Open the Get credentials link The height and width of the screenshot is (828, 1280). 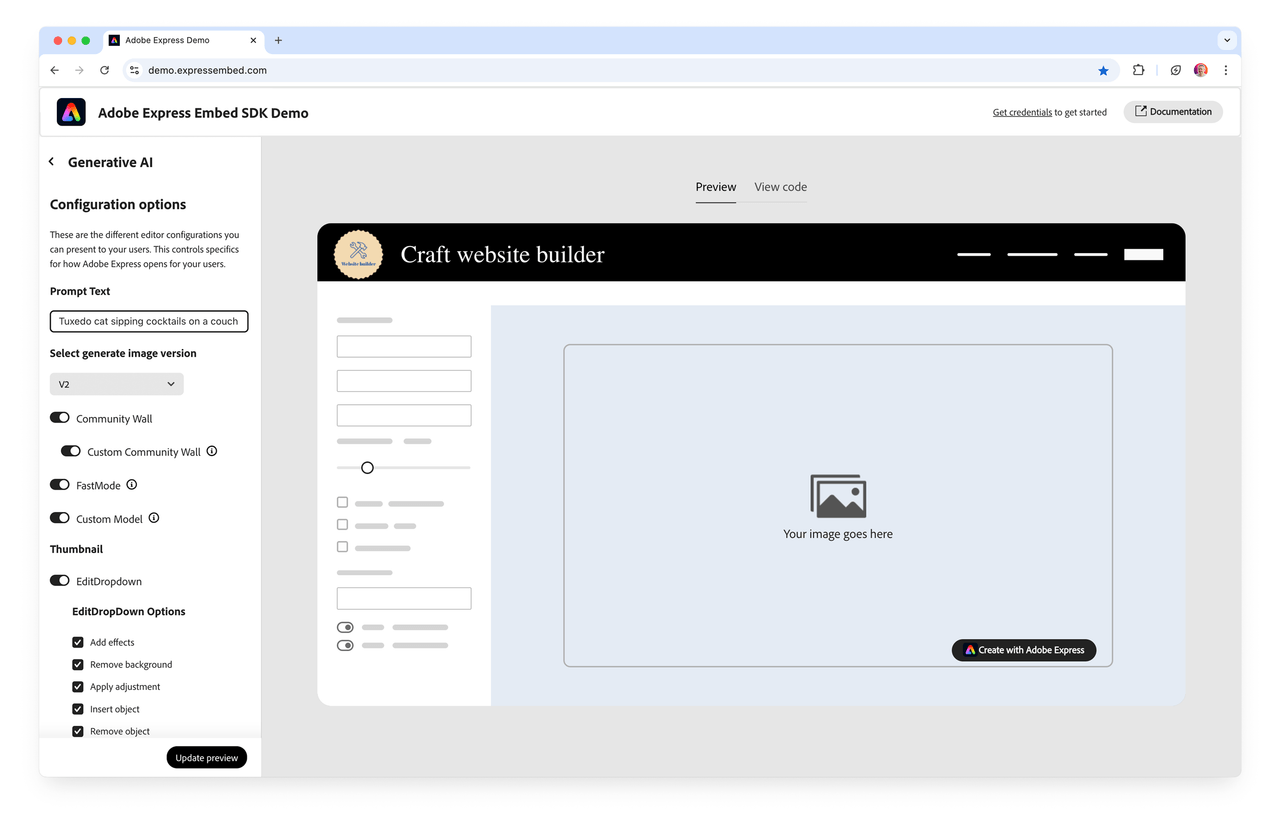(1022, 112)
